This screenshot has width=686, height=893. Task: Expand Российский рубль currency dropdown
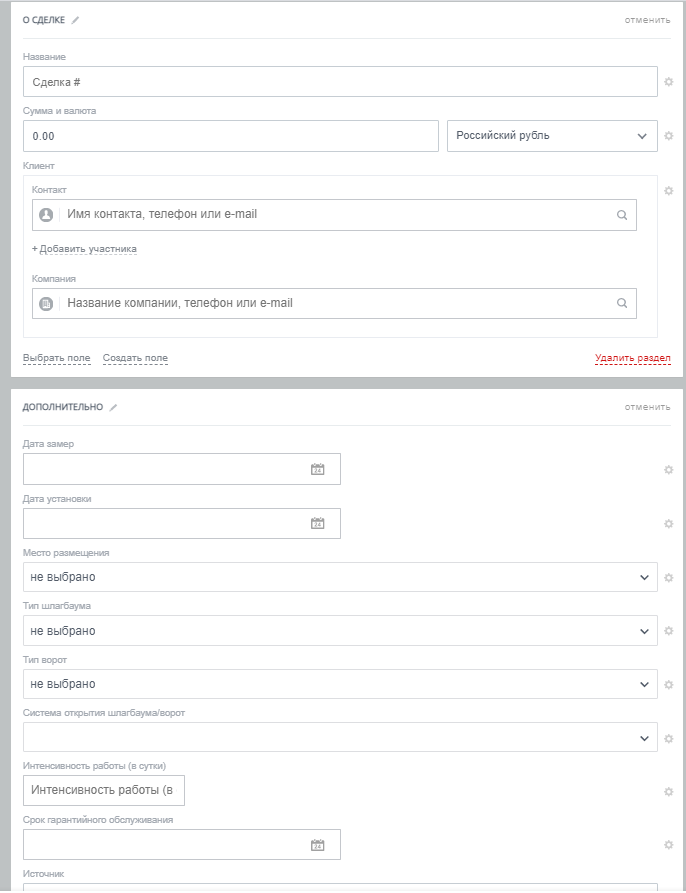click(552, 136)
